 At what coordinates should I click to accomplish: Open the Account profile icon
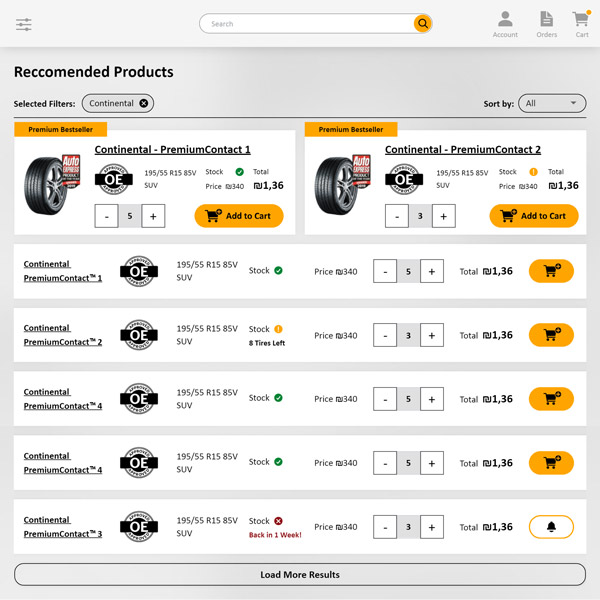[x=505, y=20]
